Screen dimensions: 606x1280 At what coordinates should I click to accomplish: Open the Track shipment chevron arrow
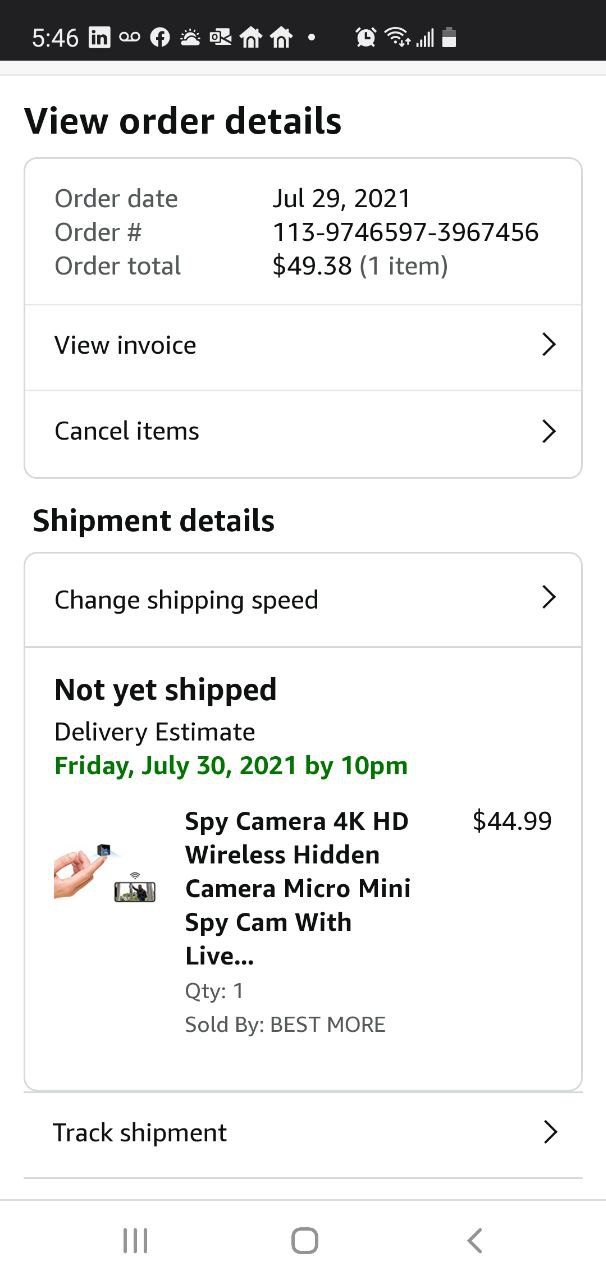point(548,1132)
